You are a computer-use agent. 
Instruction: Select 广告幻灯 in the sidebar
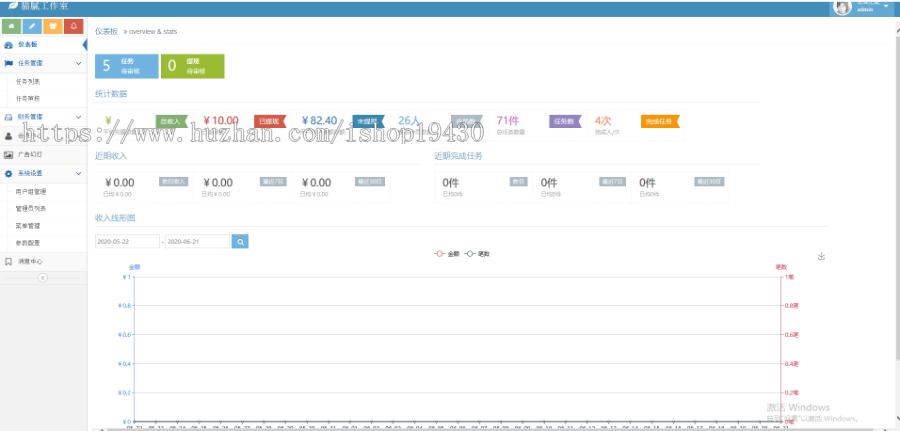point(30,155)
